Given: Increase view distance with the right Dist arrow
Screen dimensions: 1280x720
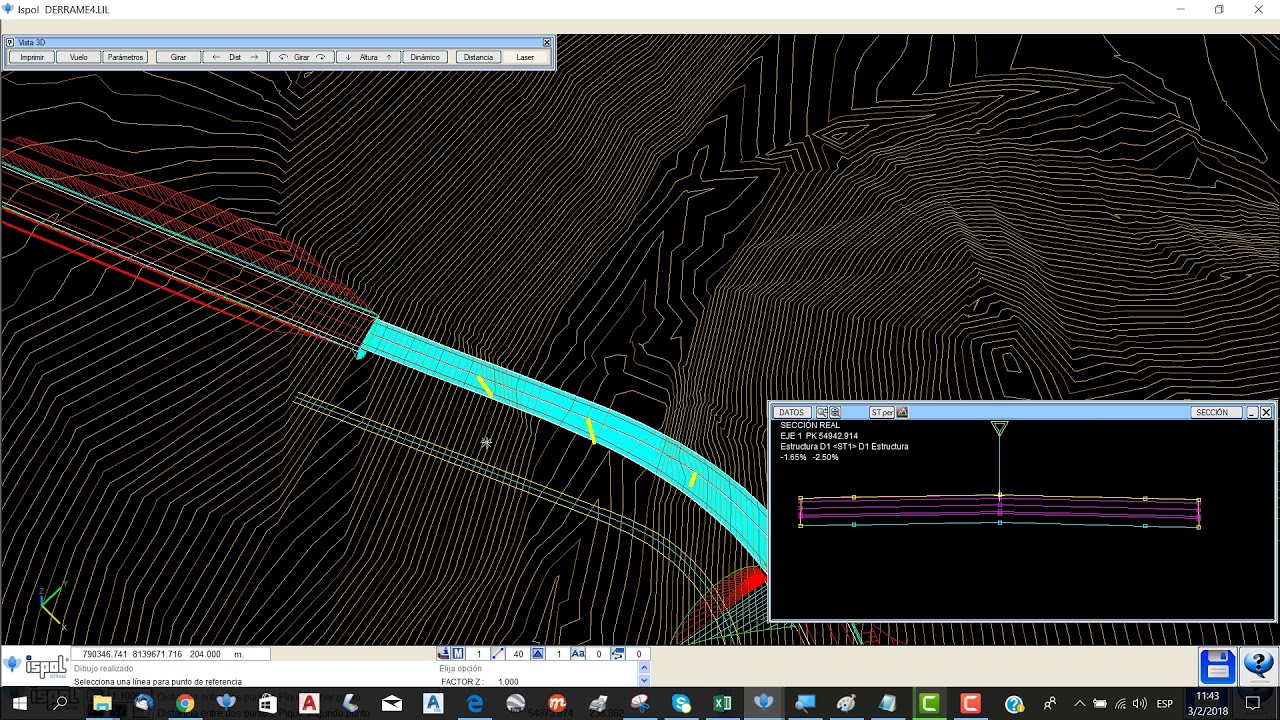Looking at the screenshot, I should 254,57.
